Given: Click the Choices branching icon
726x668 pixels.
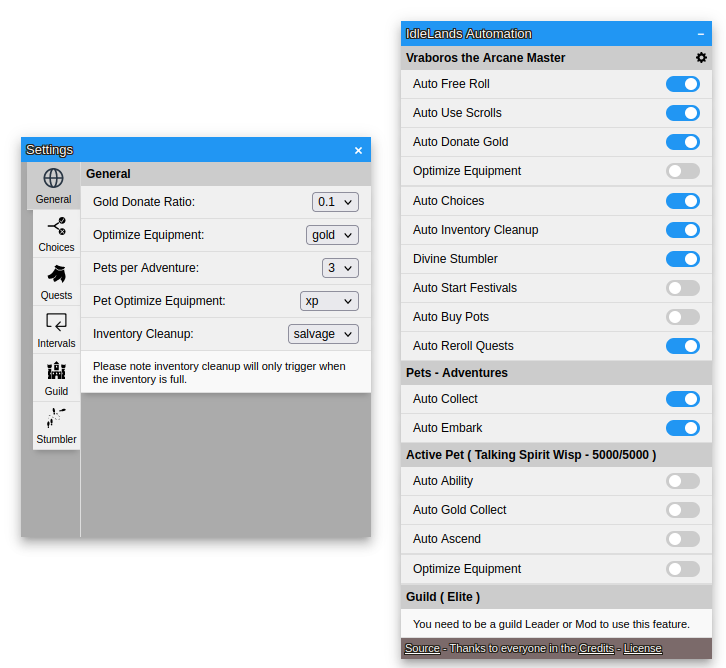Looking at the screenshot, I should 56,226.
